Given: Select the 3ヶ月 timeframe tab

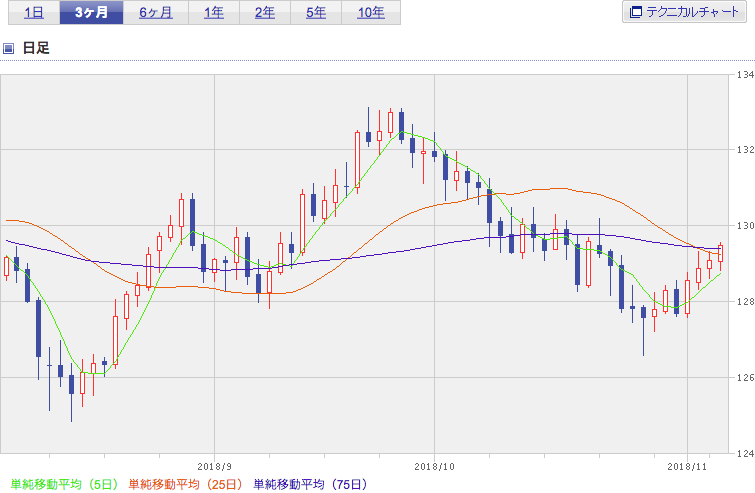Looking at the screenshot, I should point(91,12).
